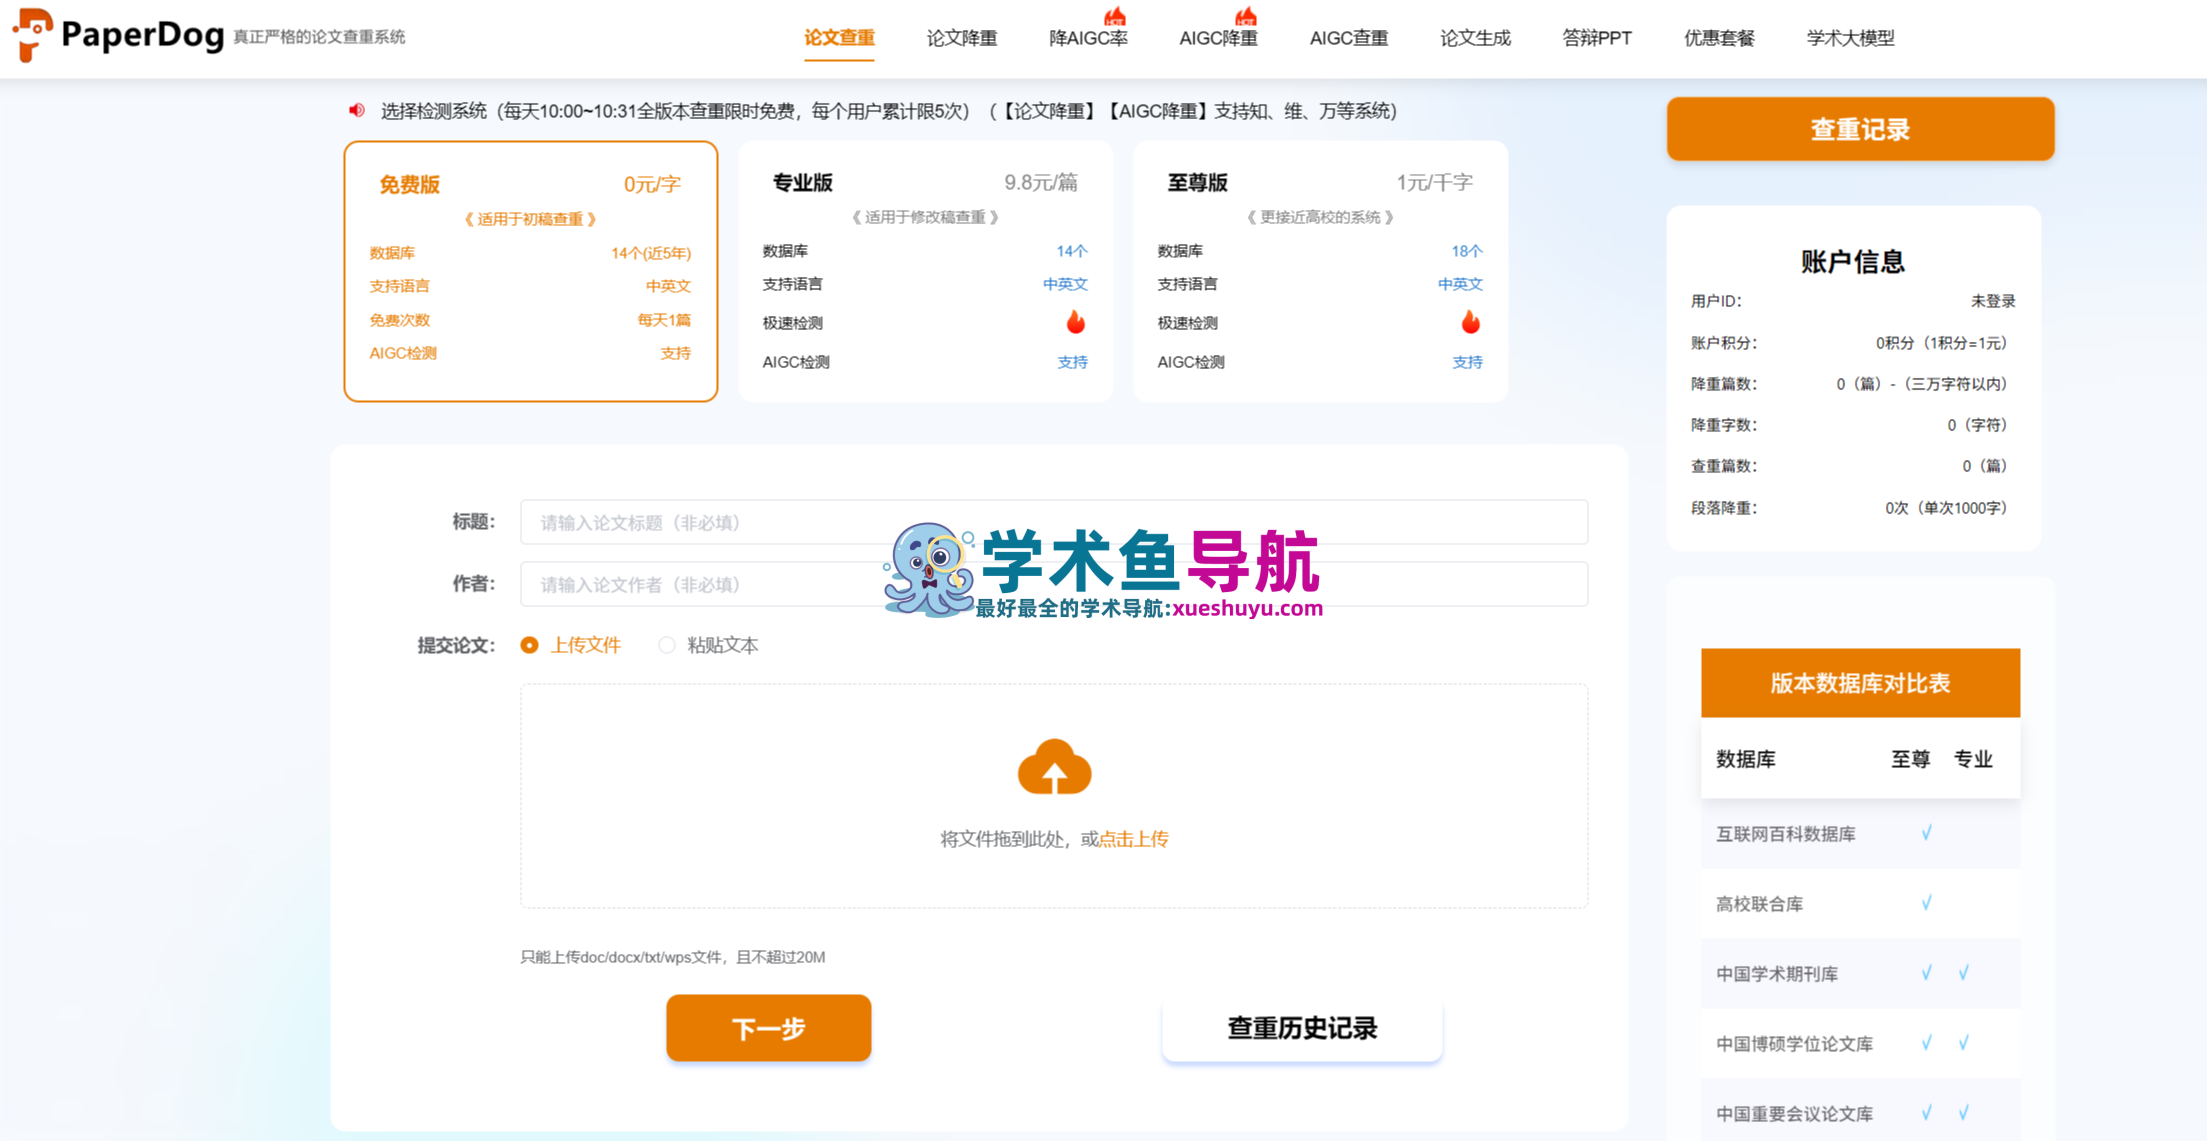Click the file type hint 只能上传doc/docx/txt/wps文件
Screen dimensions: 2207x1141
[672, 957]
